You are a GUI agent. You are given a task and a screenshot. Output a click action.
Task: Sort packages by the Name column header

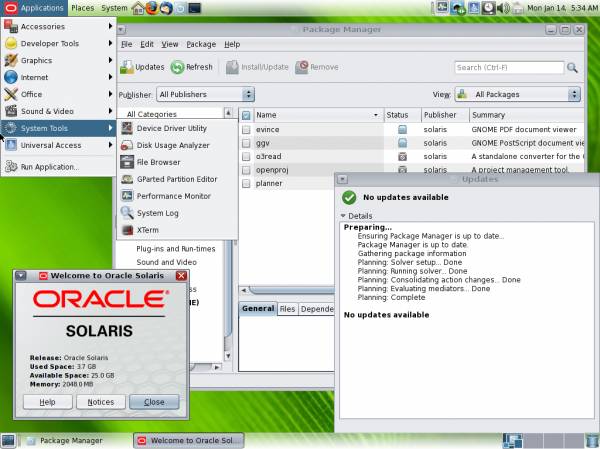click(x=317, y=115)
